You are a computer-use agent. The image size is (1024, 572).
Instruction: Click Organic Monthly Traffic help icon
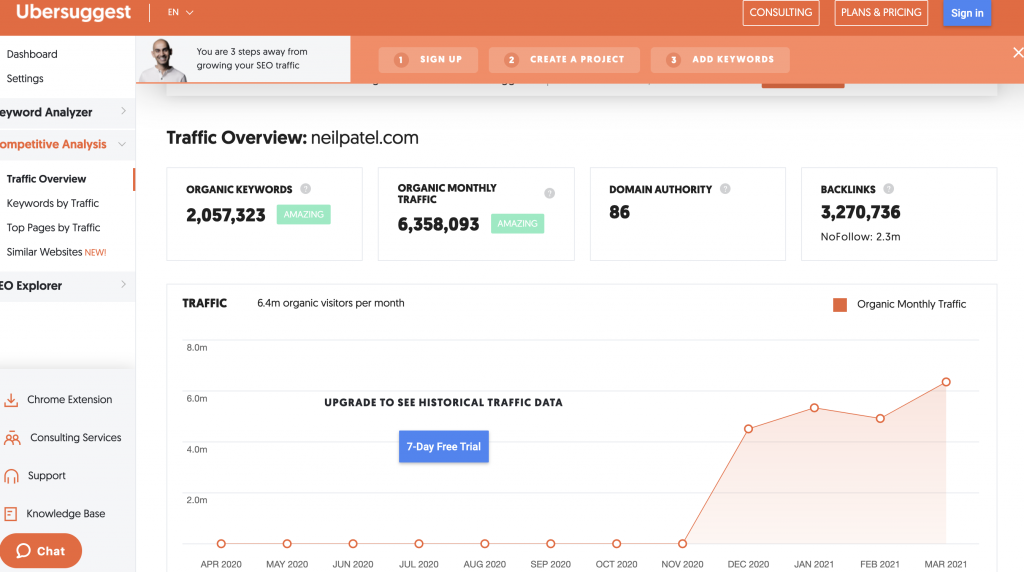click(549, 193)
